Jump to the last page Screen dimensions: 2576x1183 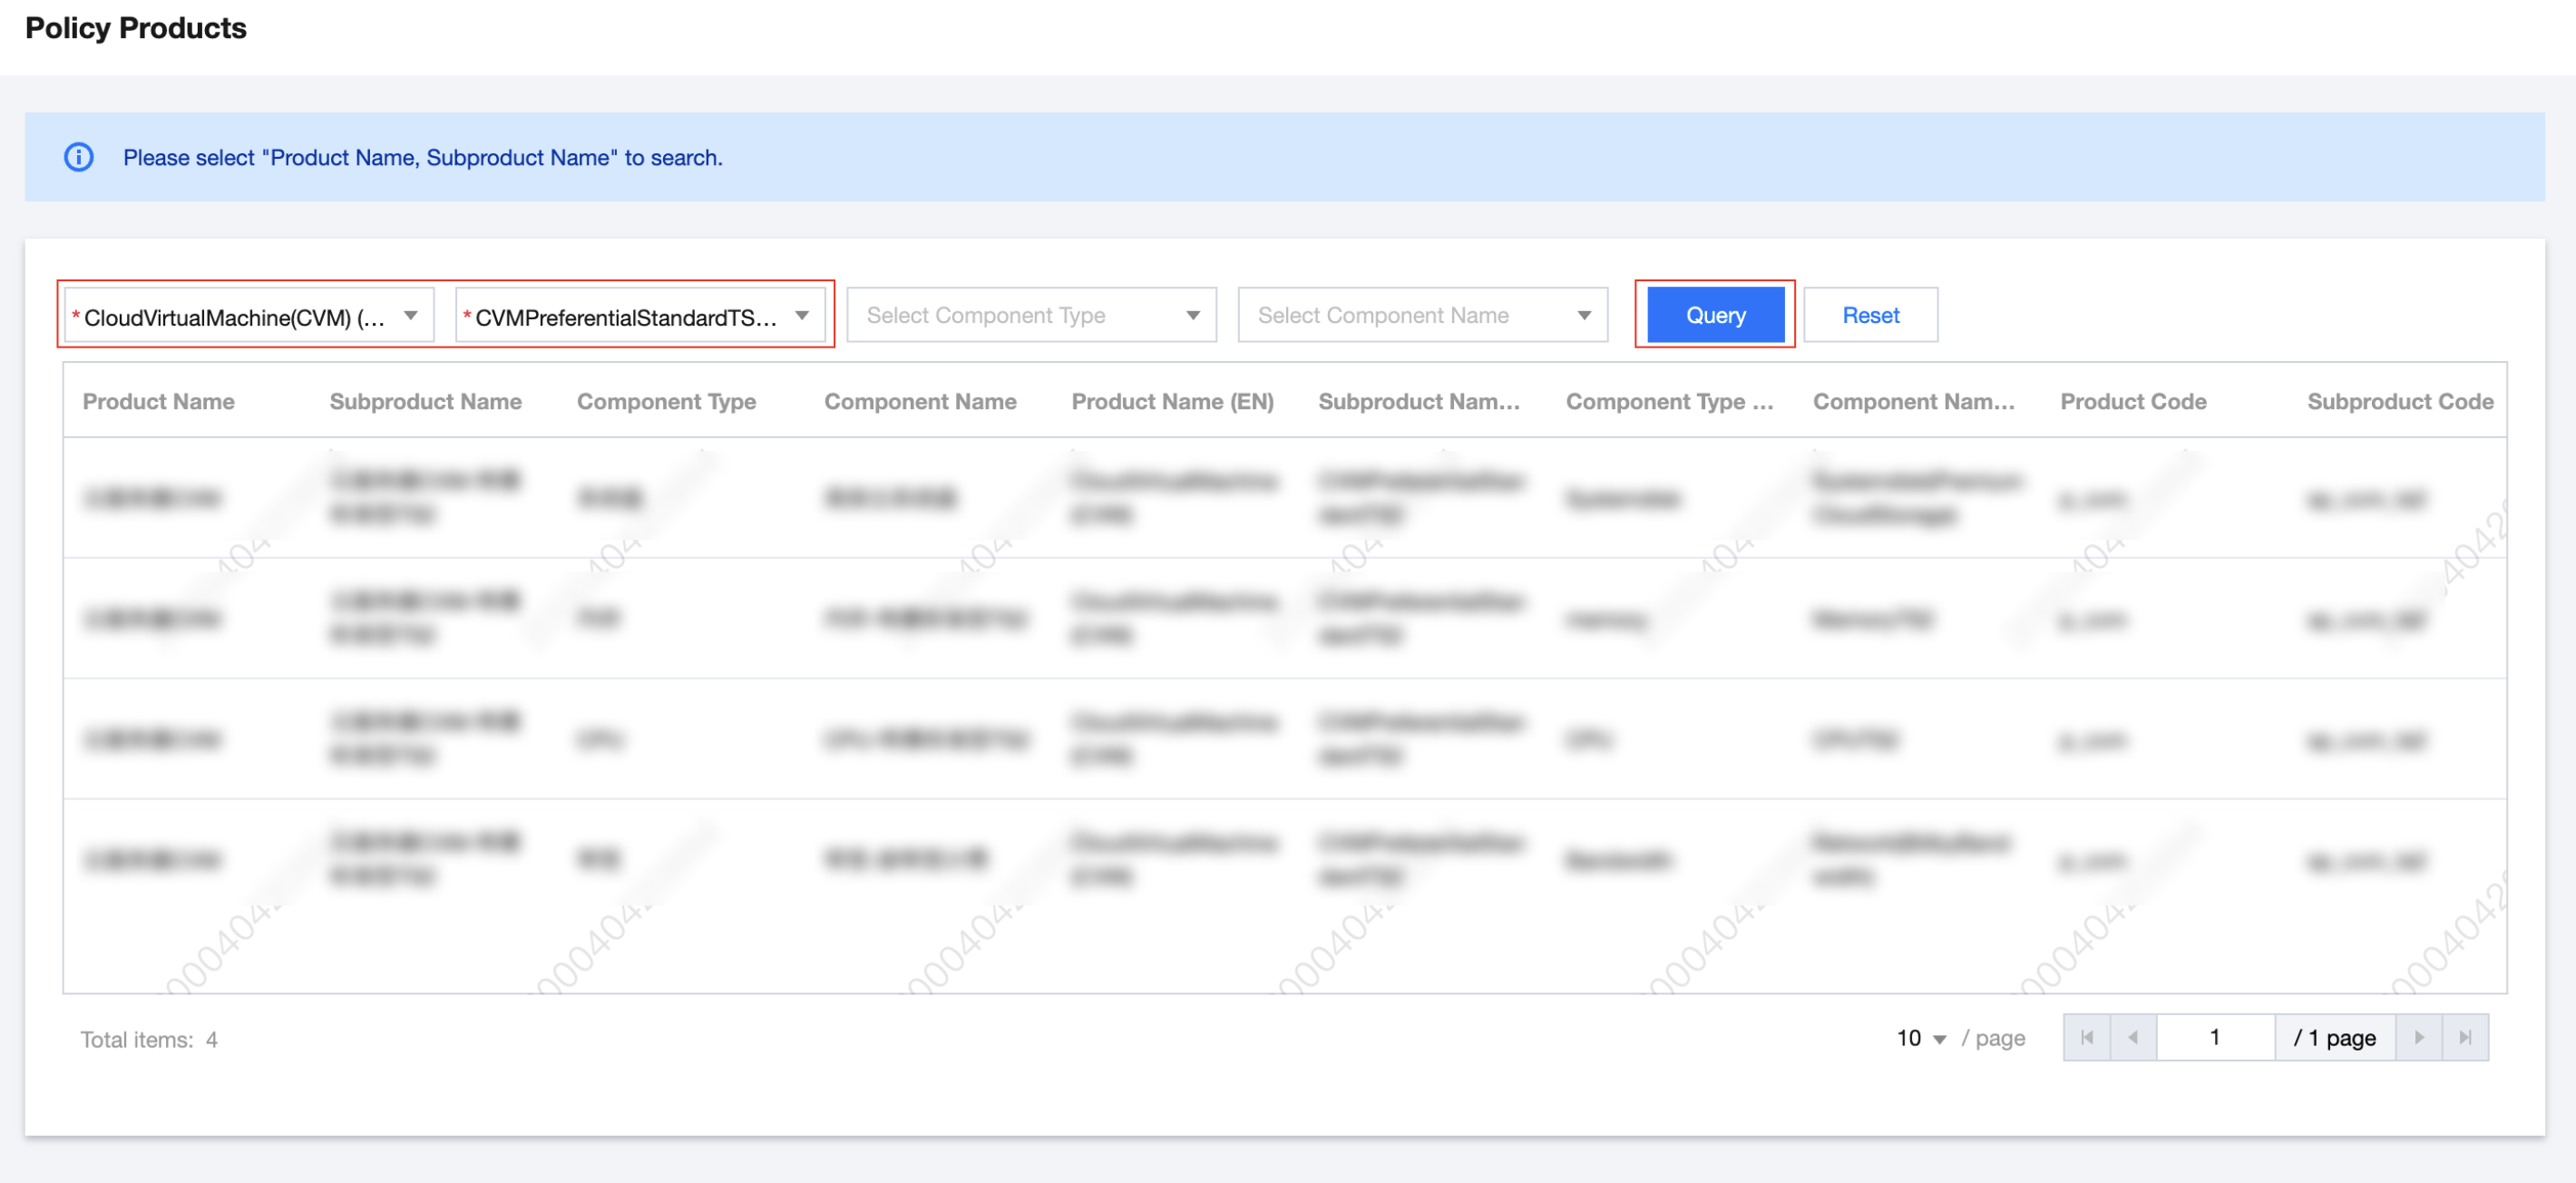point(2465,1037)
